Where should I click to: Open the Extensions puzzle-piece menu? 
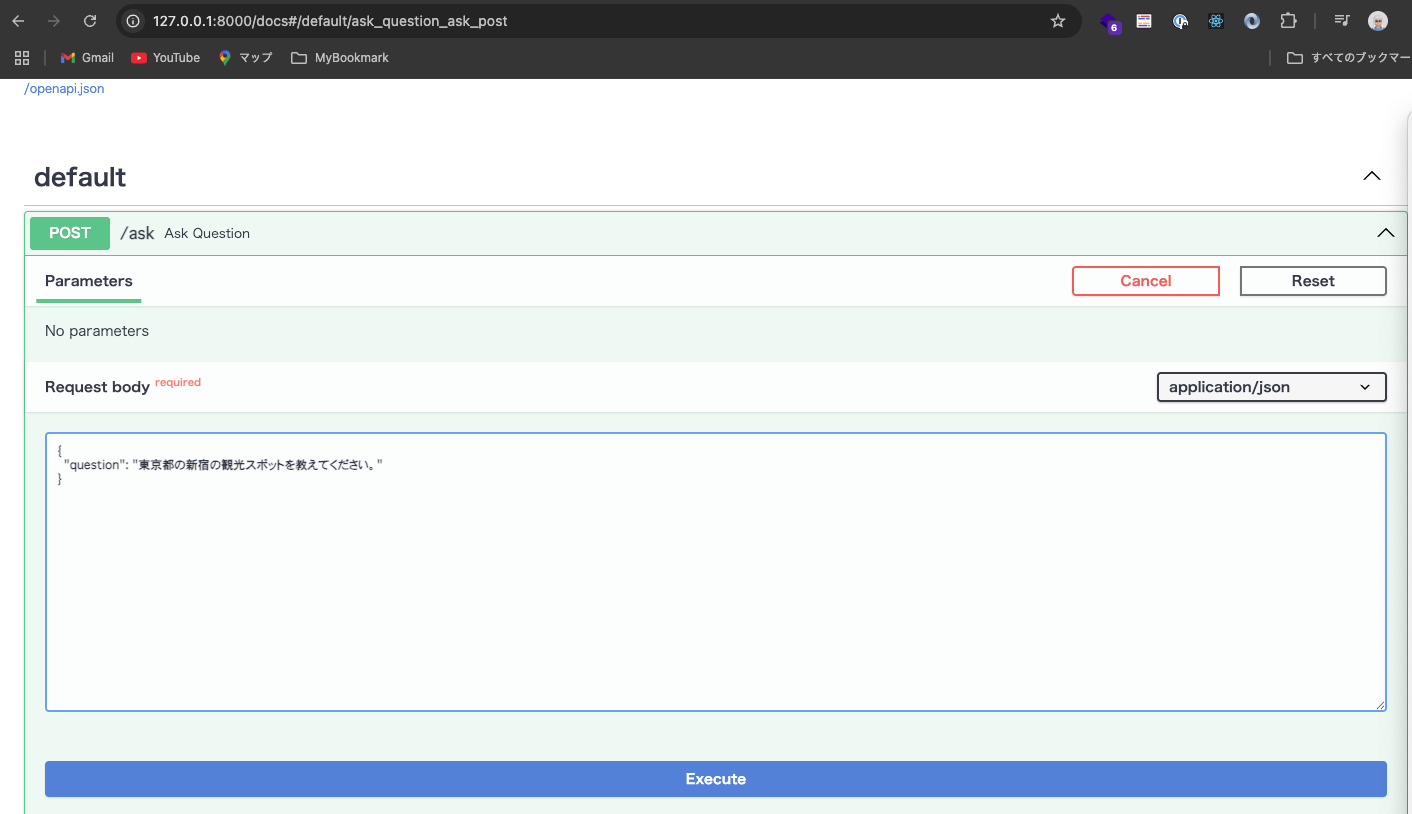(1288, 21)
